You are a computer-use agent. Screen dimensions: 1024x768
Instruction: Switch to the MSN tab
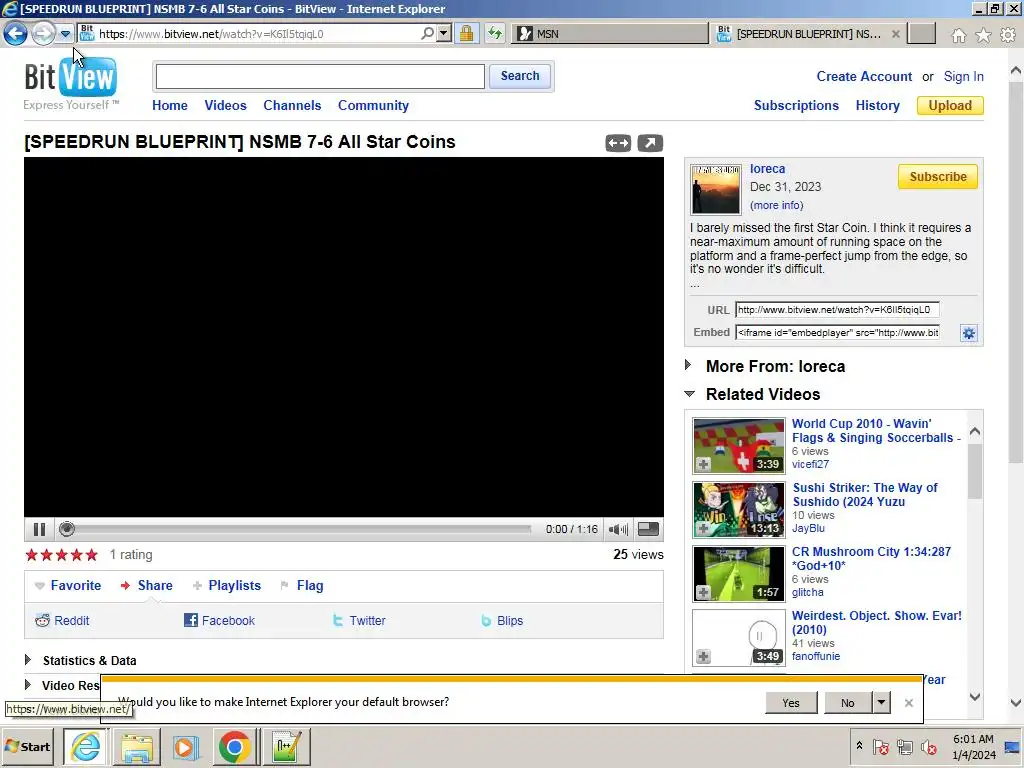tap(610, 33)
